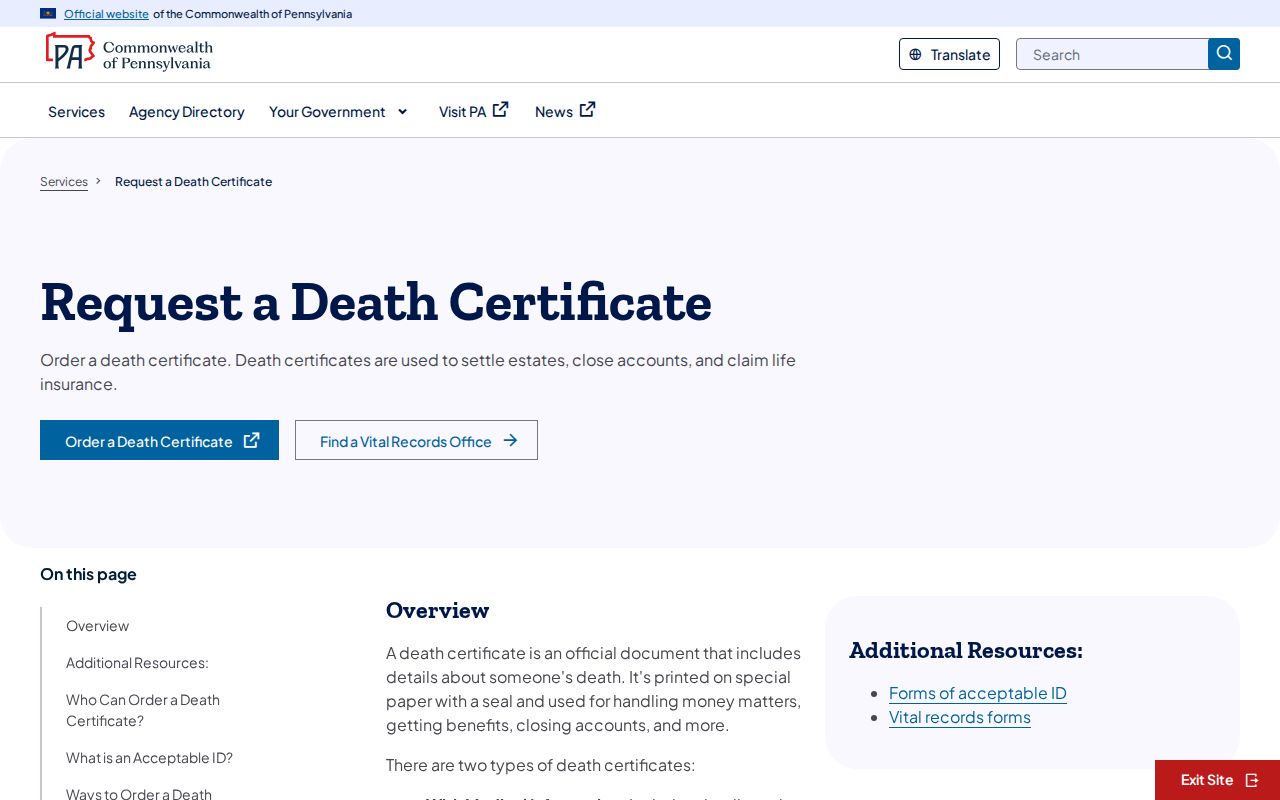Click Order a Death Certificate button
1280x800 pixels.
point(159,440)
